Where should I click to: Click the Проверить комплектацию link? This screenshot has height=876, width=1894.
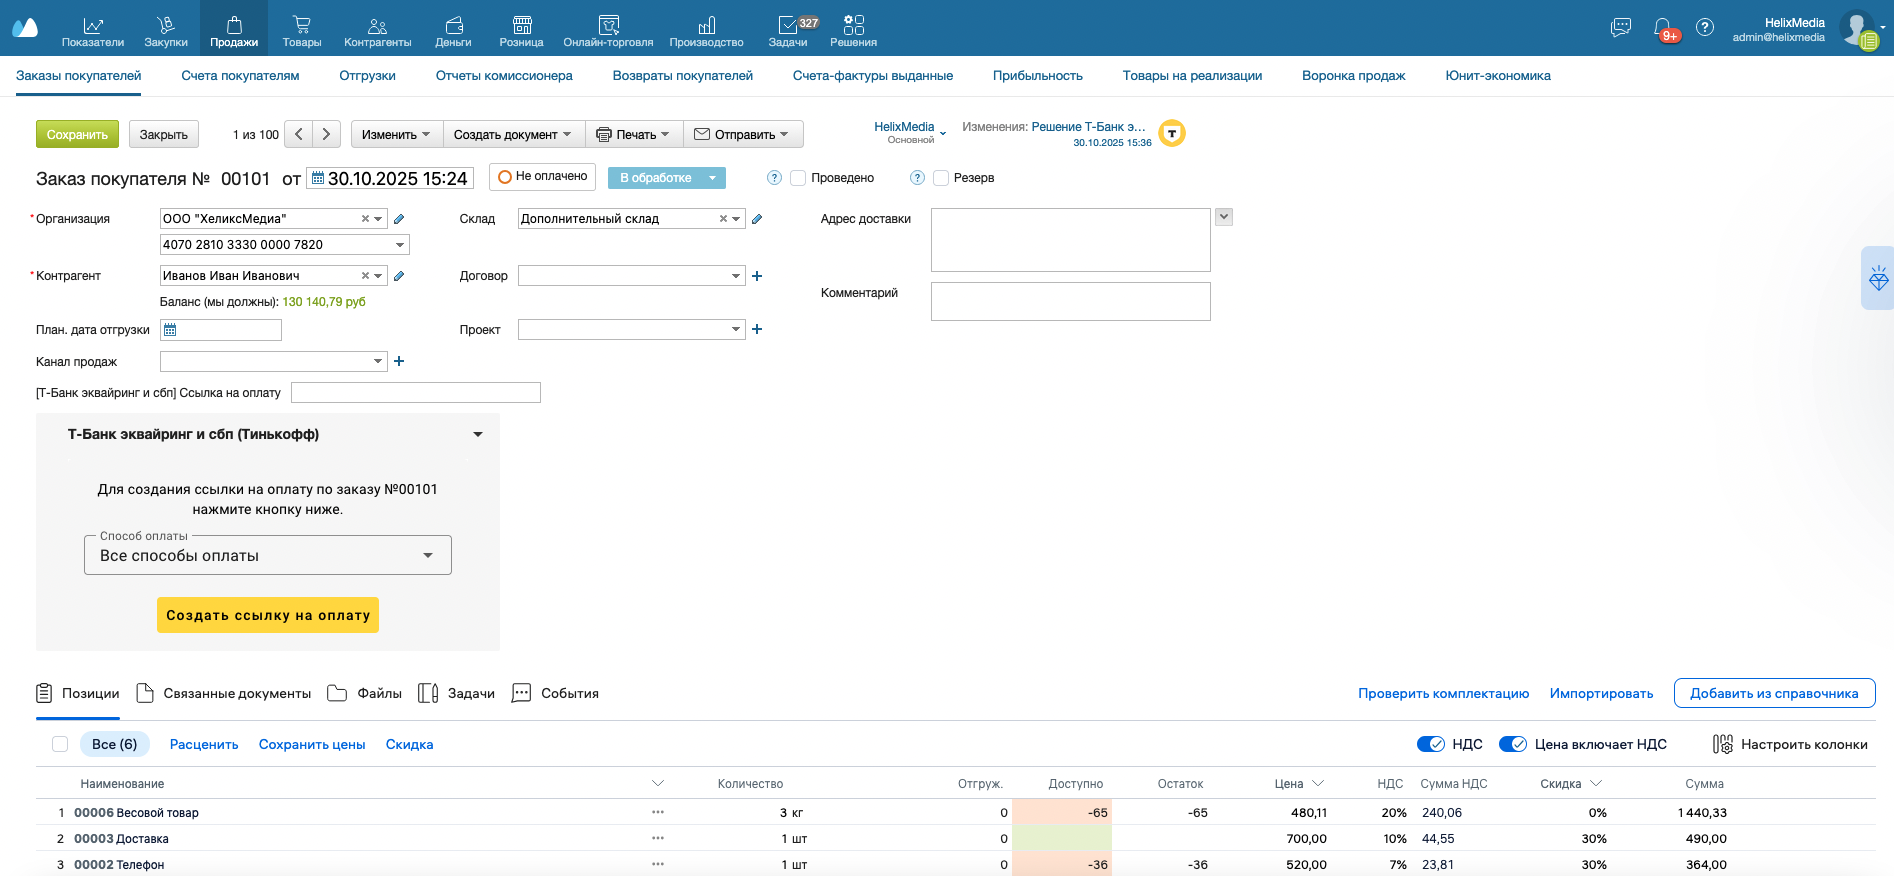pos(1443,693)
